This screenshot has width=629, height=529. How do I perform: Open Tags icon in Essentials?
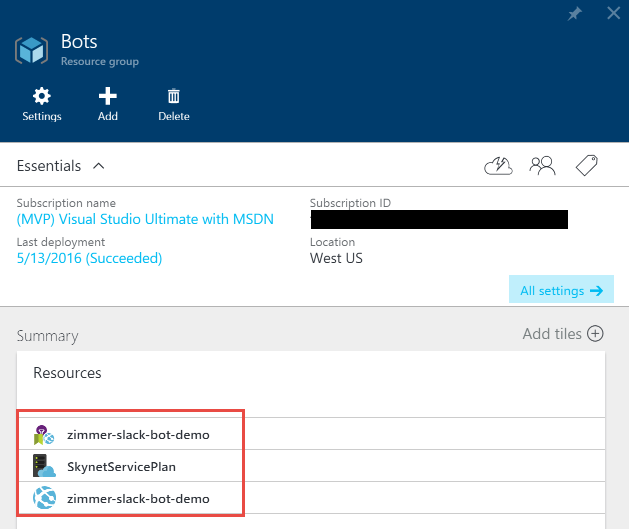[587, 166]
